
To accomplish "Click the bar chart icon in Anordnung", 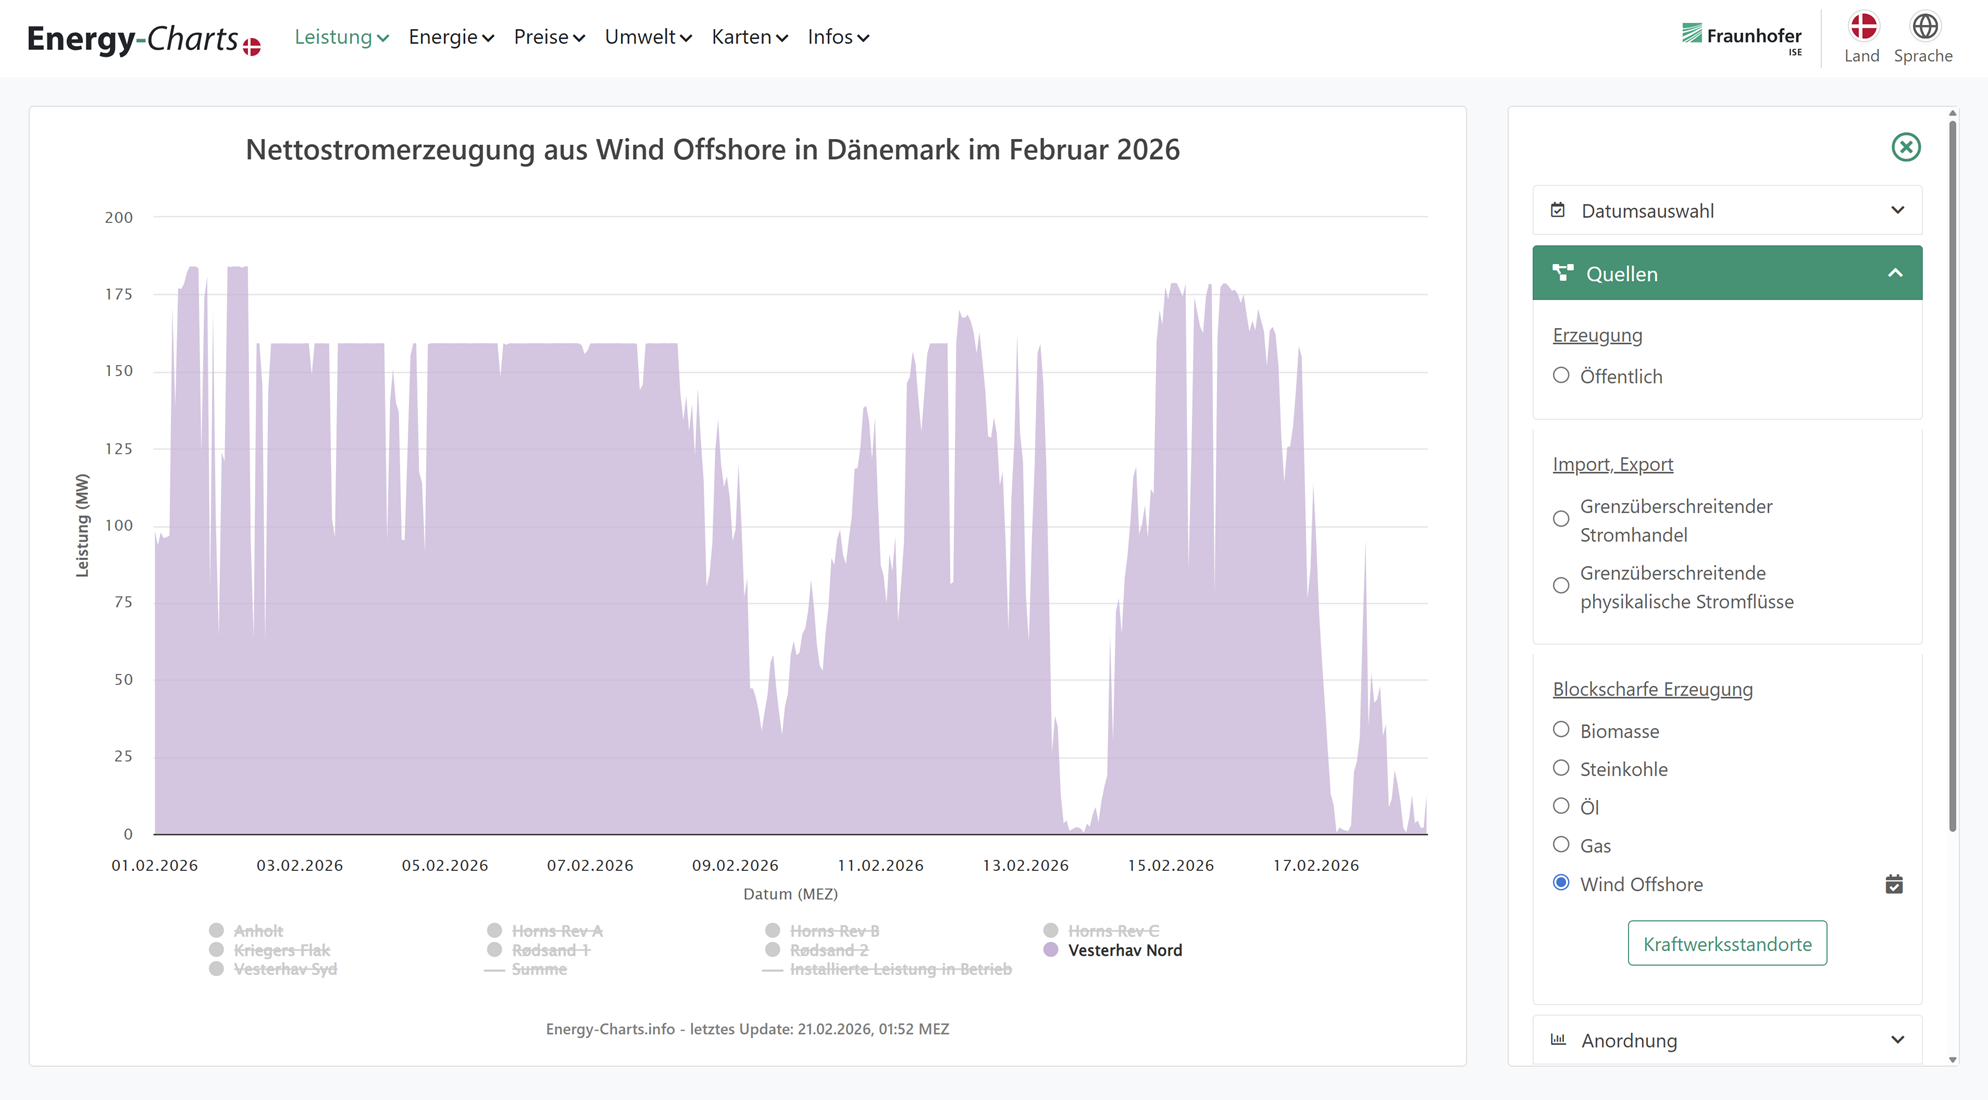I will [x=1558, y=1040].
